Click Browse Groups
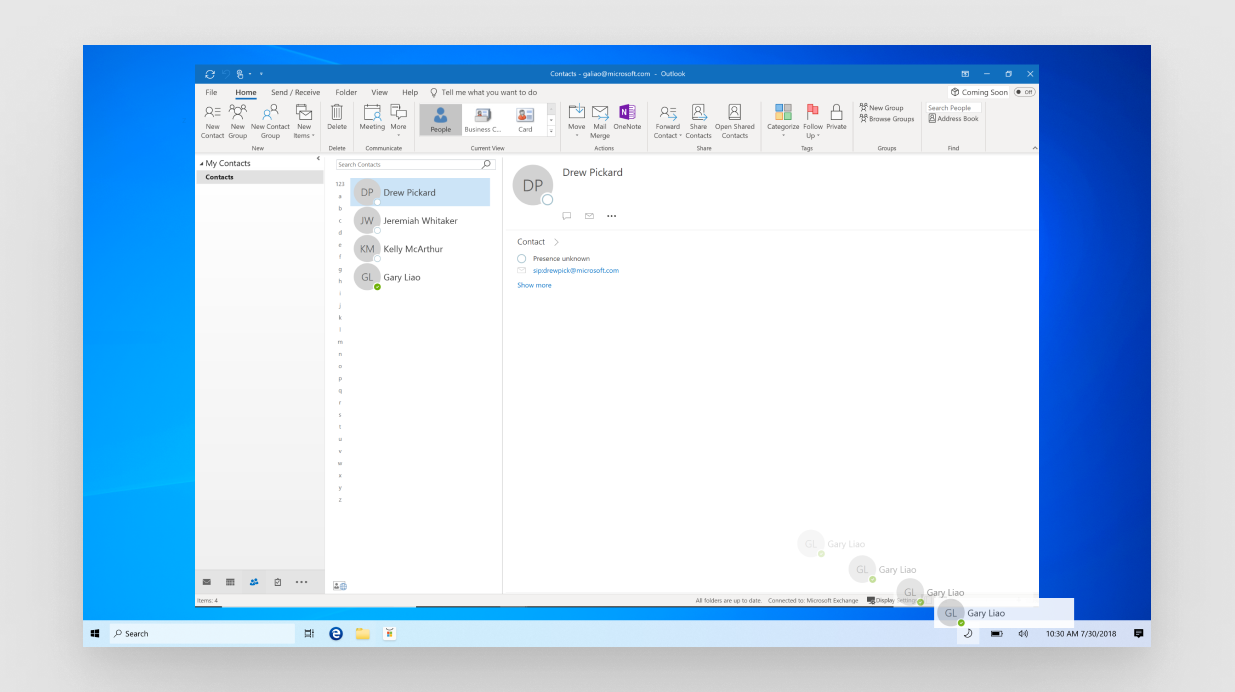The image size is (1235, 692). tap(887, 119)
